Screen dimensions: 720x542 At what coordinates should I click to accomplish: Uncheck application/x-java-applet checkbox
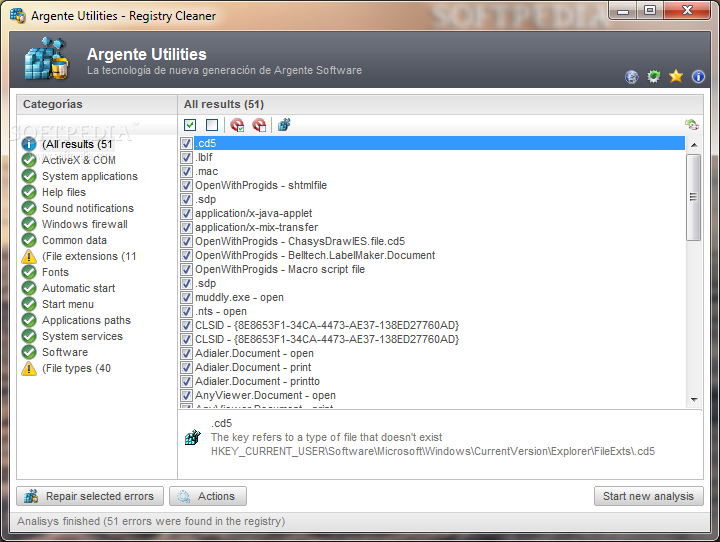pos(186,214)
